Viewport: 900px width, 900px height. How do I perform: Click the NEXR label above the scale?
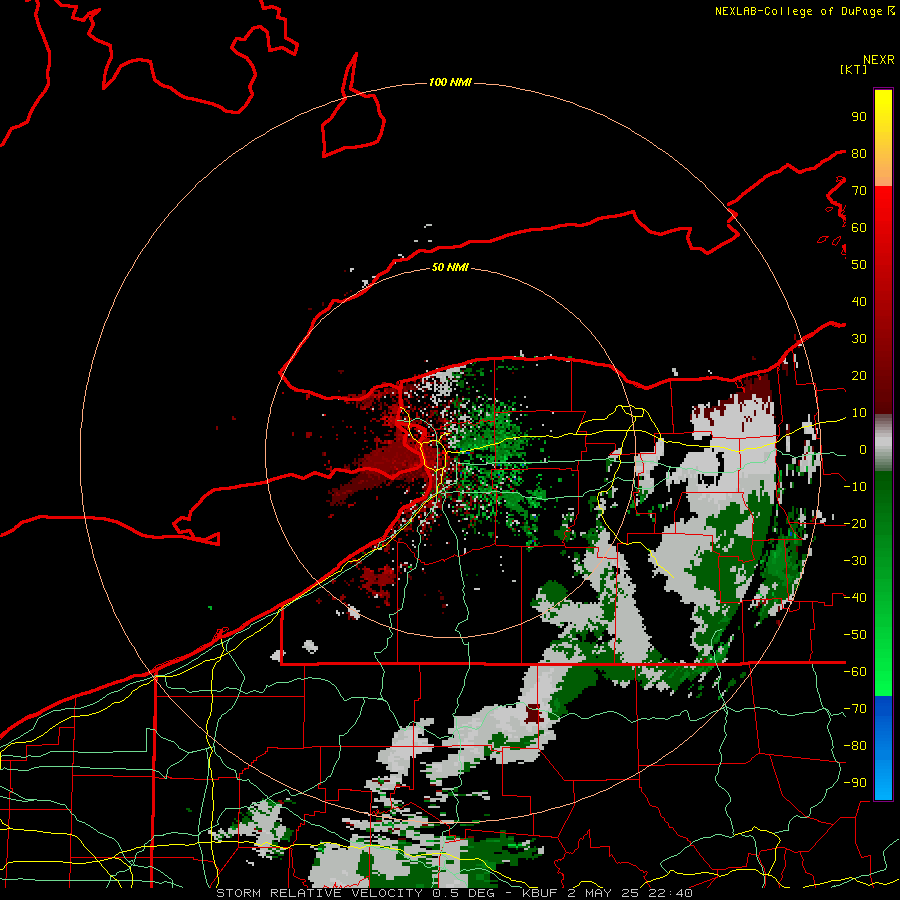879,60
